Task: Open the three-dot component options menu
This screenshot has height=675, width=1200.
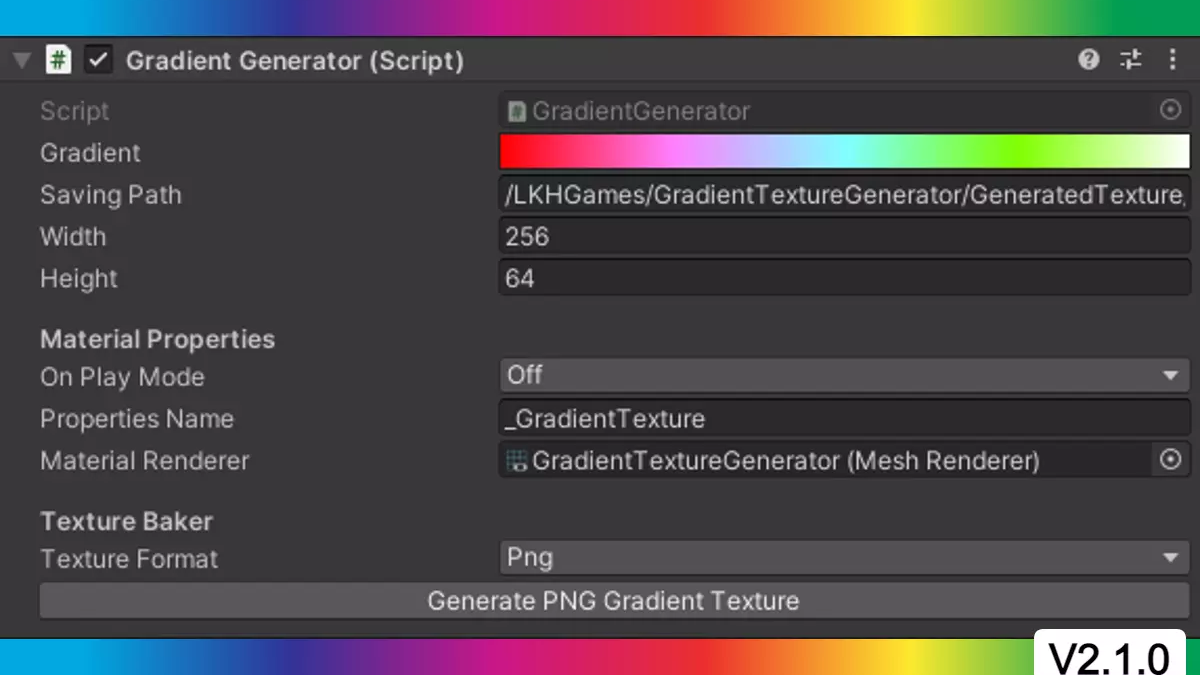Action: (x=1172, y=60)
